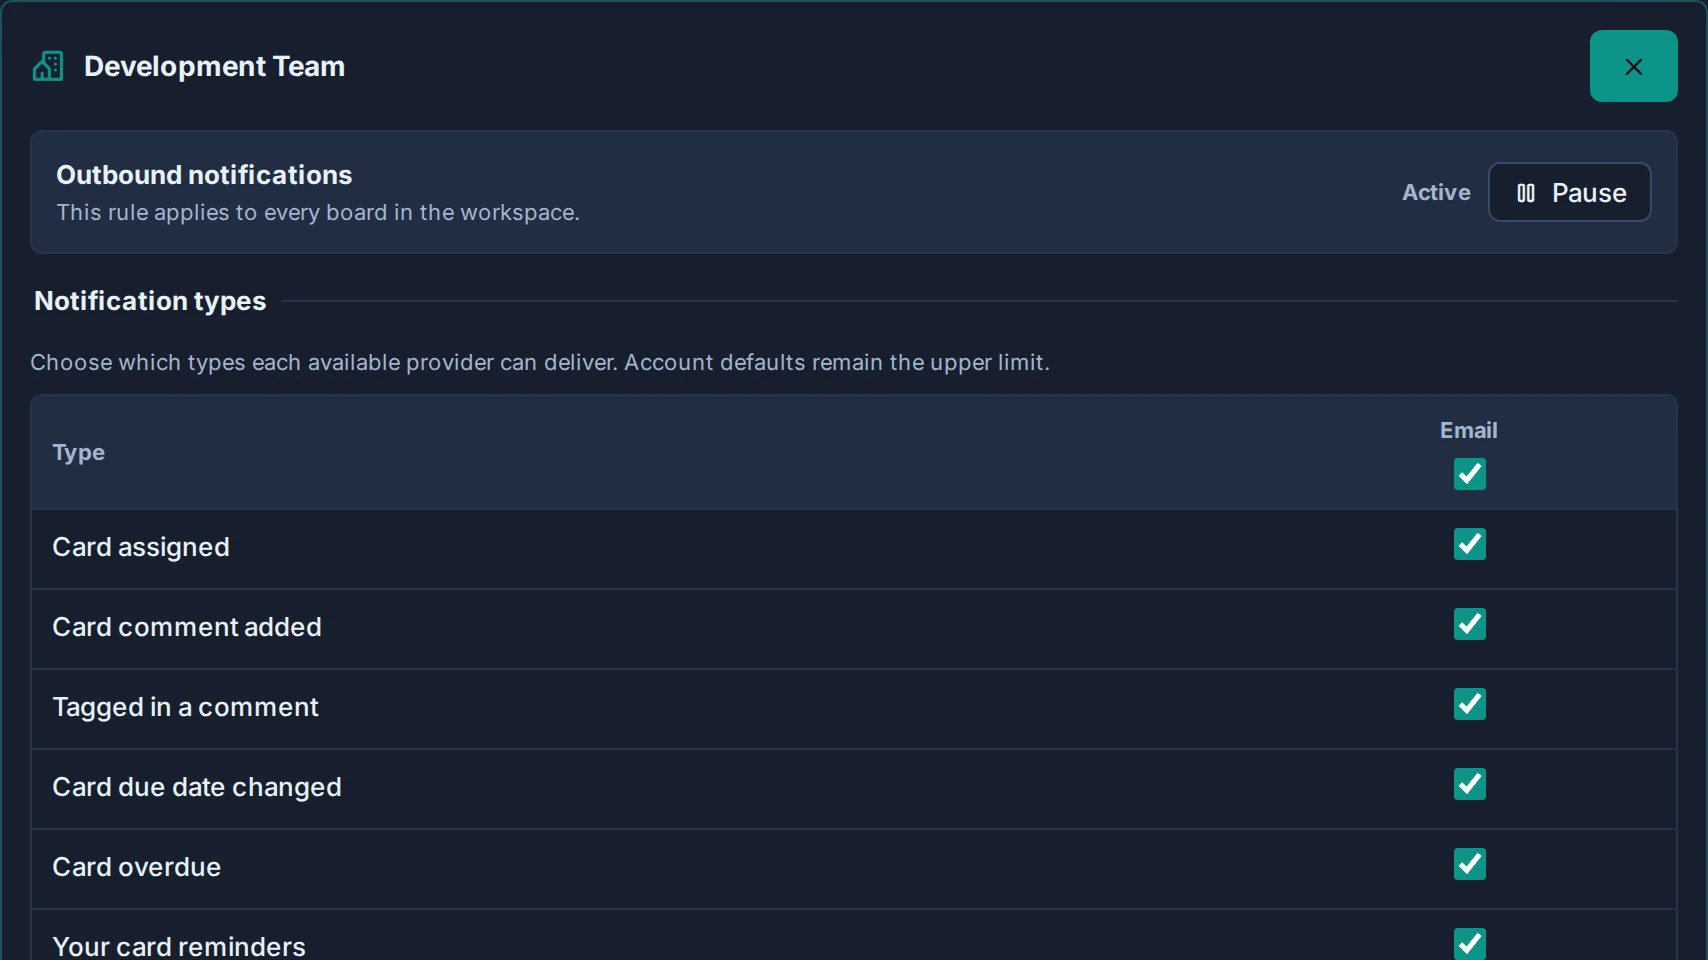Viewport: 1708px width, 960px height.
Task: Click the Outbound notifications heading
Action: [x=204, y=175]
